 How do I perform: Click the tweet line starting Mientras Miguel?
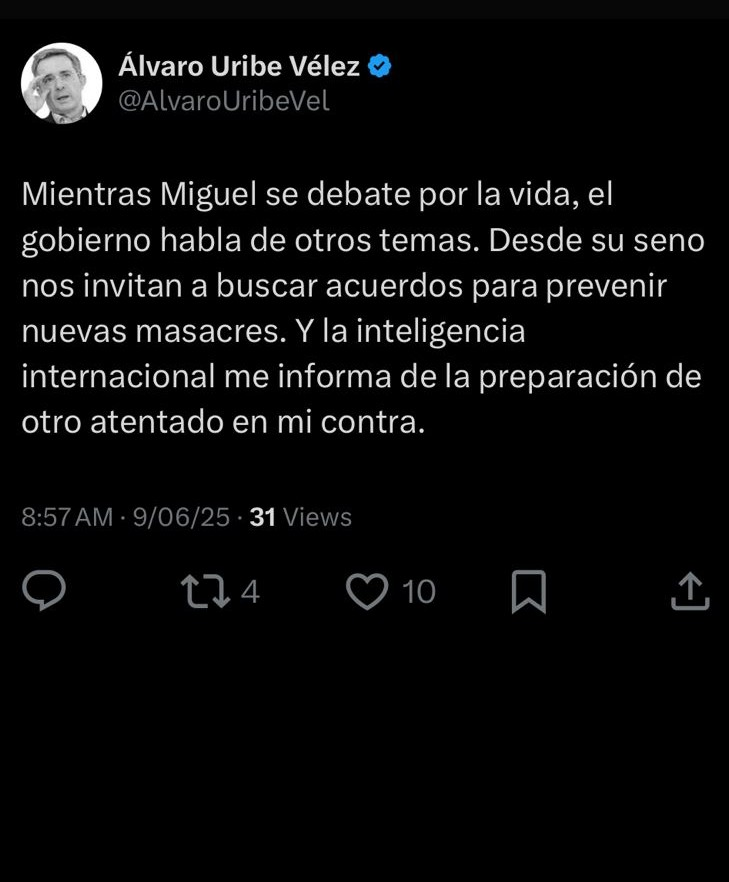click(317, 195)
